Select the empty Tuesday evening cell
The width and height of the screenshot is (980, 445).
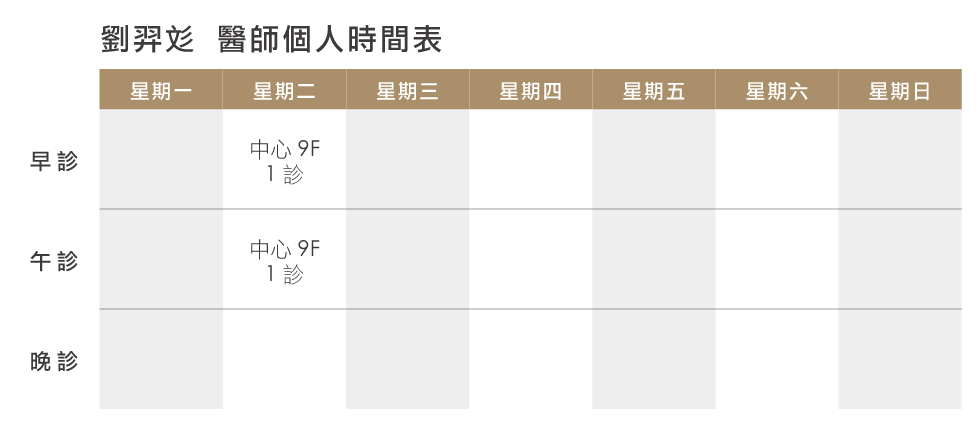tap(284, 360)
